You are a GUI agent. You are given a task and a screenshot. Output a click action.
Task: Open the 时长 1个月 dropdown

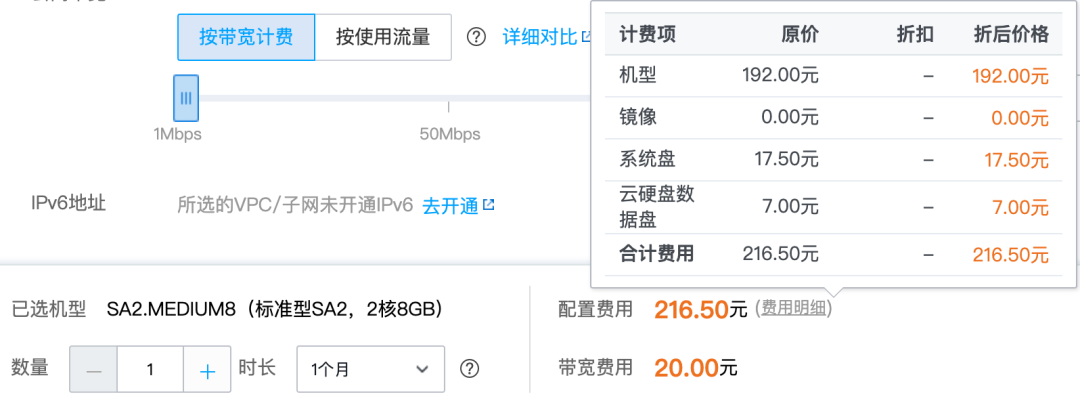click(371, 369)
